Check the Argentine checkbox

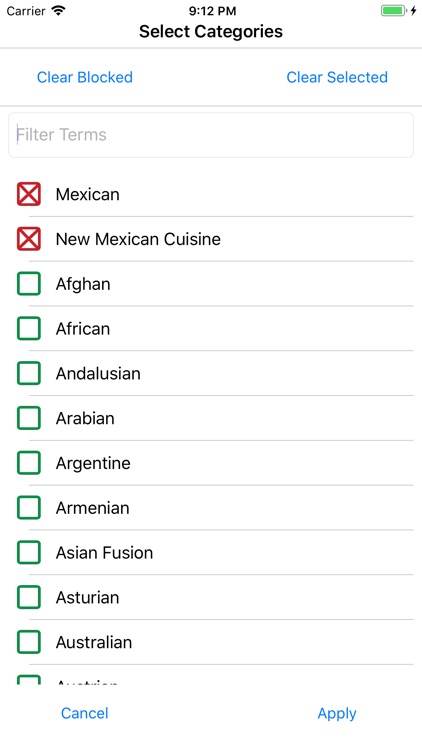click(x=29, y=463)
